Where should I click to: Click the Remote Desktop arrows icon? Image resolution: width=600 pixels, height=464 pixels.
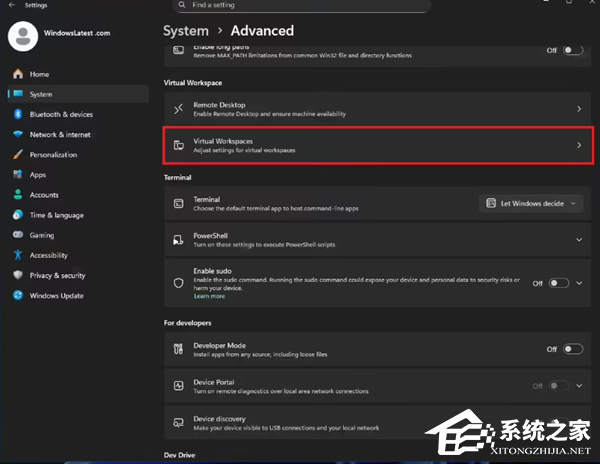pyautogui.click(x=179, y=109)
